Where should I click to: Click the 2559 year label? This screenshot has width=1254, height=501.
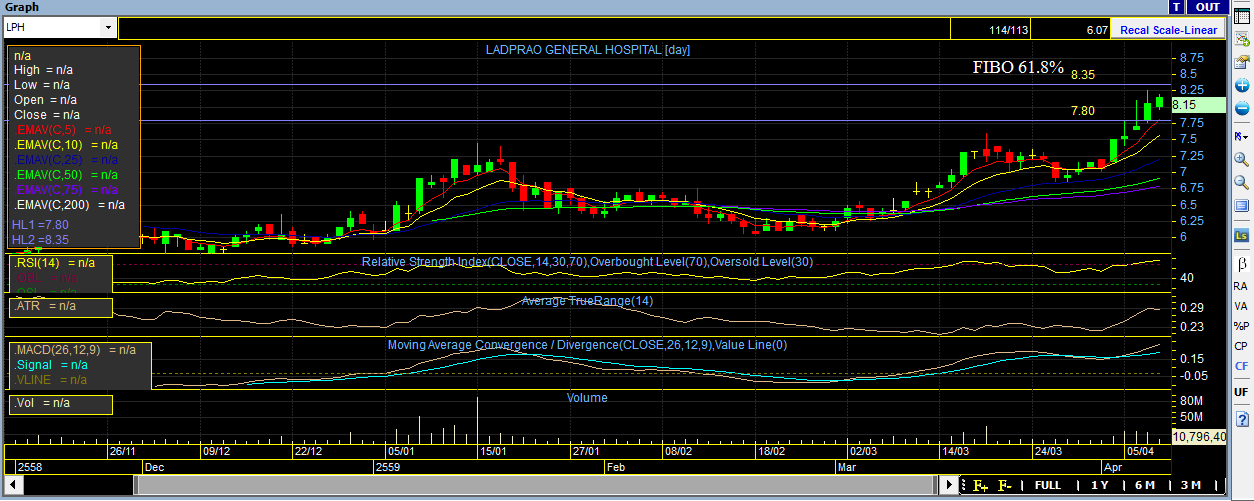coord(388,466)
